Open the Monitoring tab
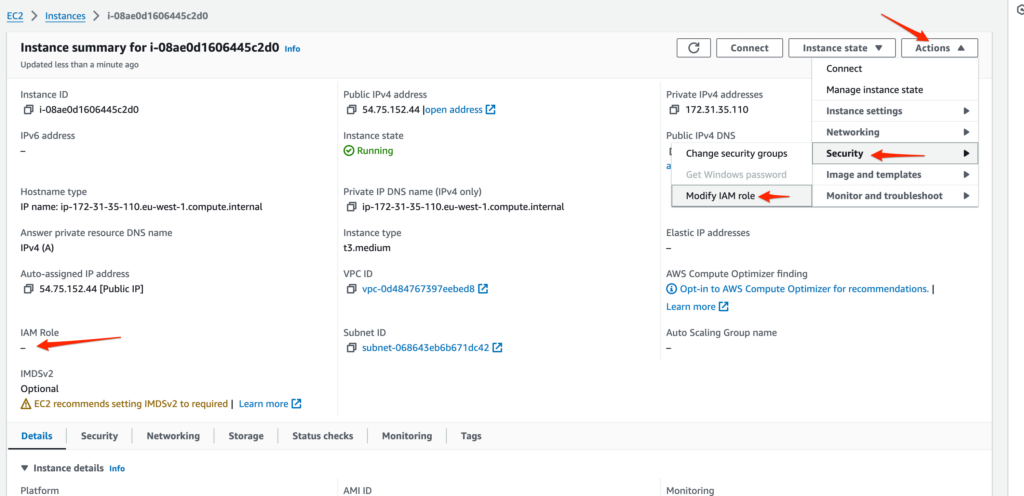This screenshot has width=1024, height=496. (x=407, y=436)
